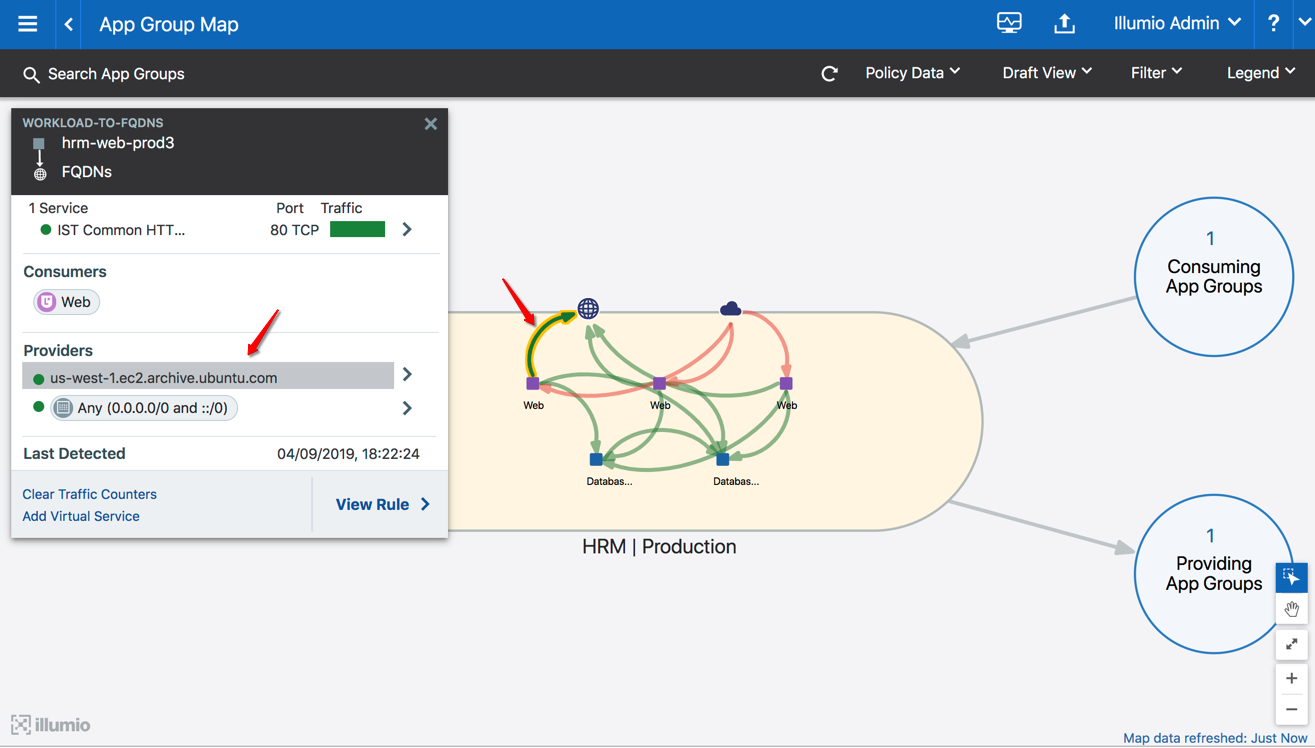Expand the IST Common HTTP service row

[407, 230]
